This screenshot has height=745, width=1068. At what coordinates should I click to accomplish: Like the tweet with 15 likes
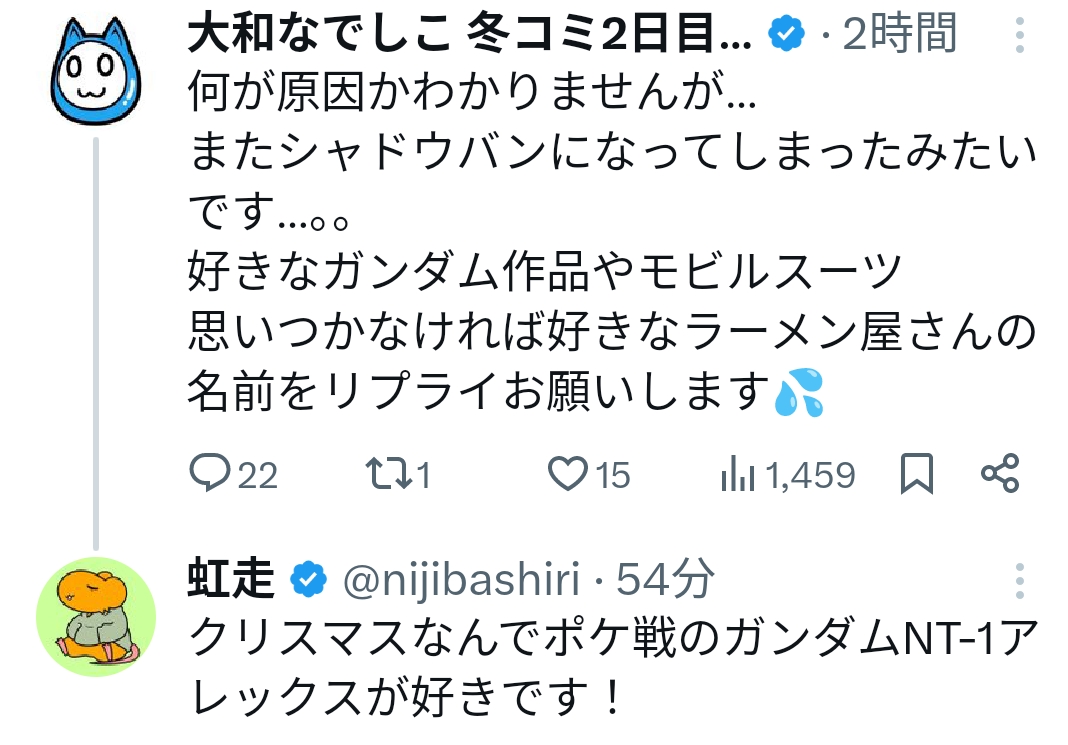570,474
